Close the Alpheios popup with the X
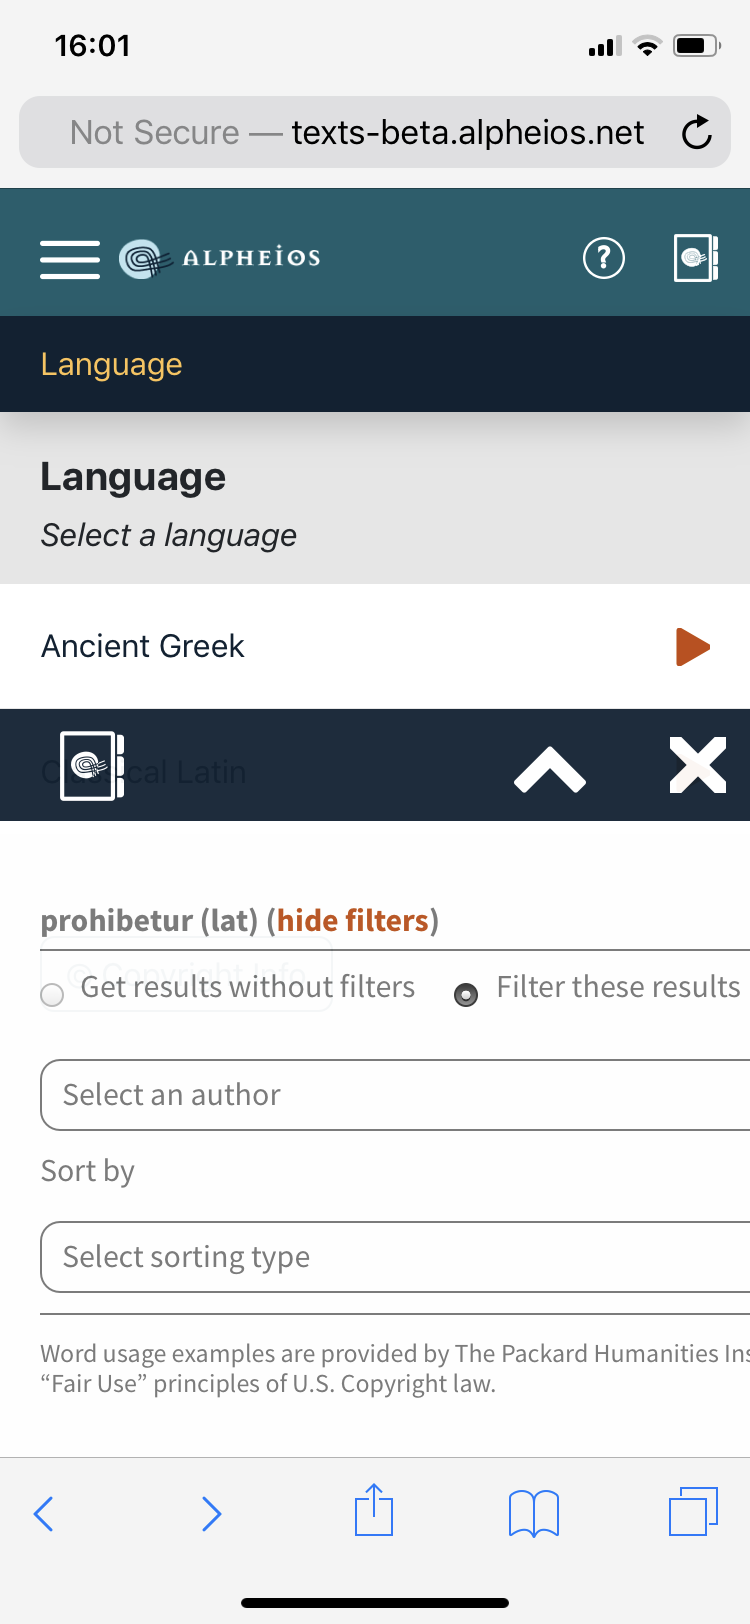Image resolution: width=750 pixels, height=1624 pixels. point(697,768)
